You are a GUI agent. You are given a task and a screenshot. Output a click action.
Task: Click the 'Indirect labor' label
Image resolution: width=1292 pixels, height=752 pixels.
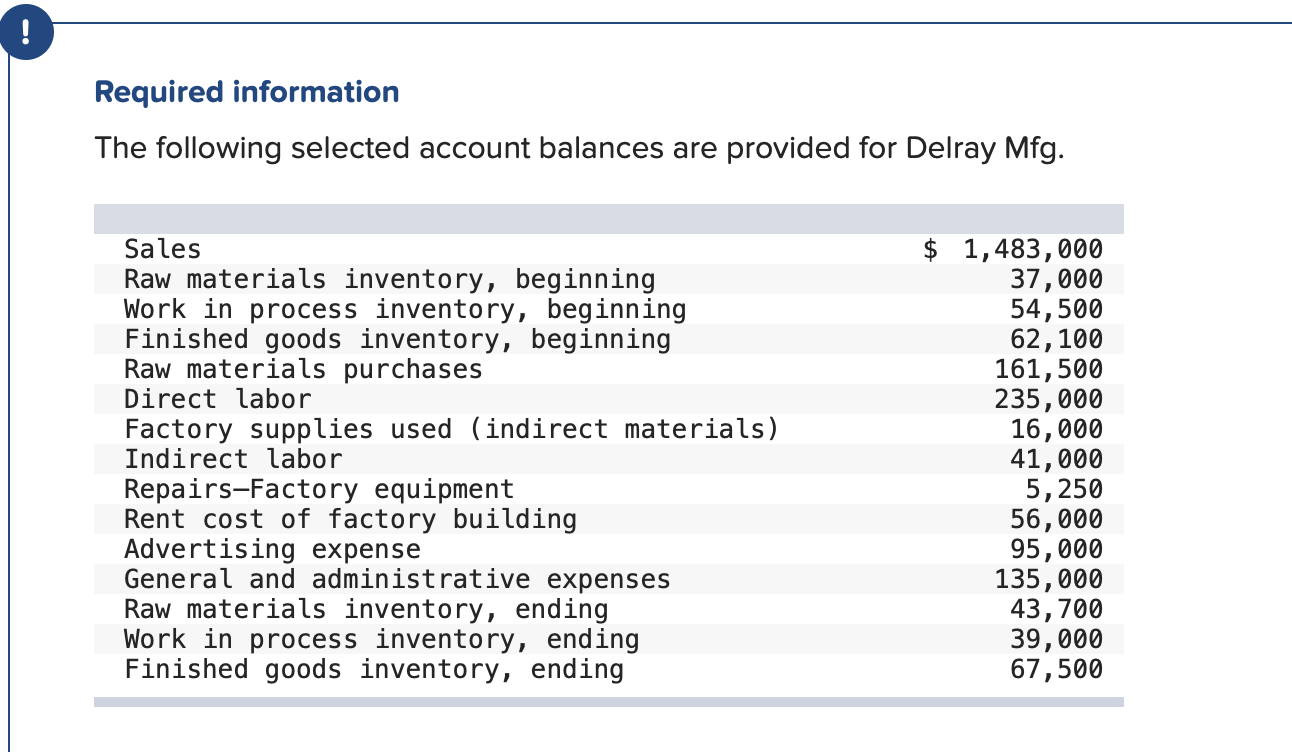point(233,459)
